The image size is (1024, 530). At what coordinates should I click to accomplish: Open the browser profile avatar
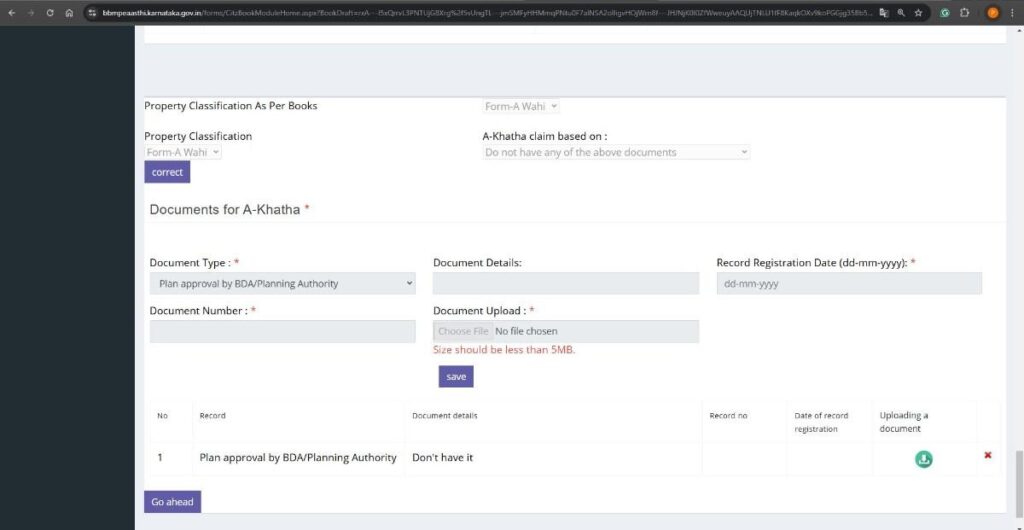[x=993, y=13]
